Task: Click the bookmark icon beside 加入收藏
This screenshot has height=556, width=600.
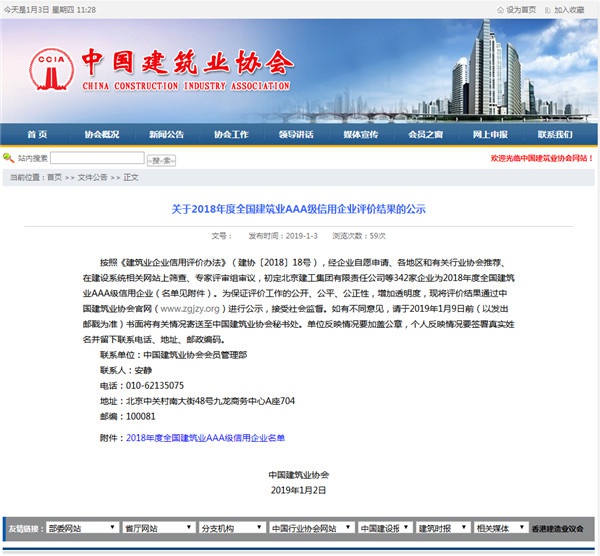Action: tap(548, 10)
